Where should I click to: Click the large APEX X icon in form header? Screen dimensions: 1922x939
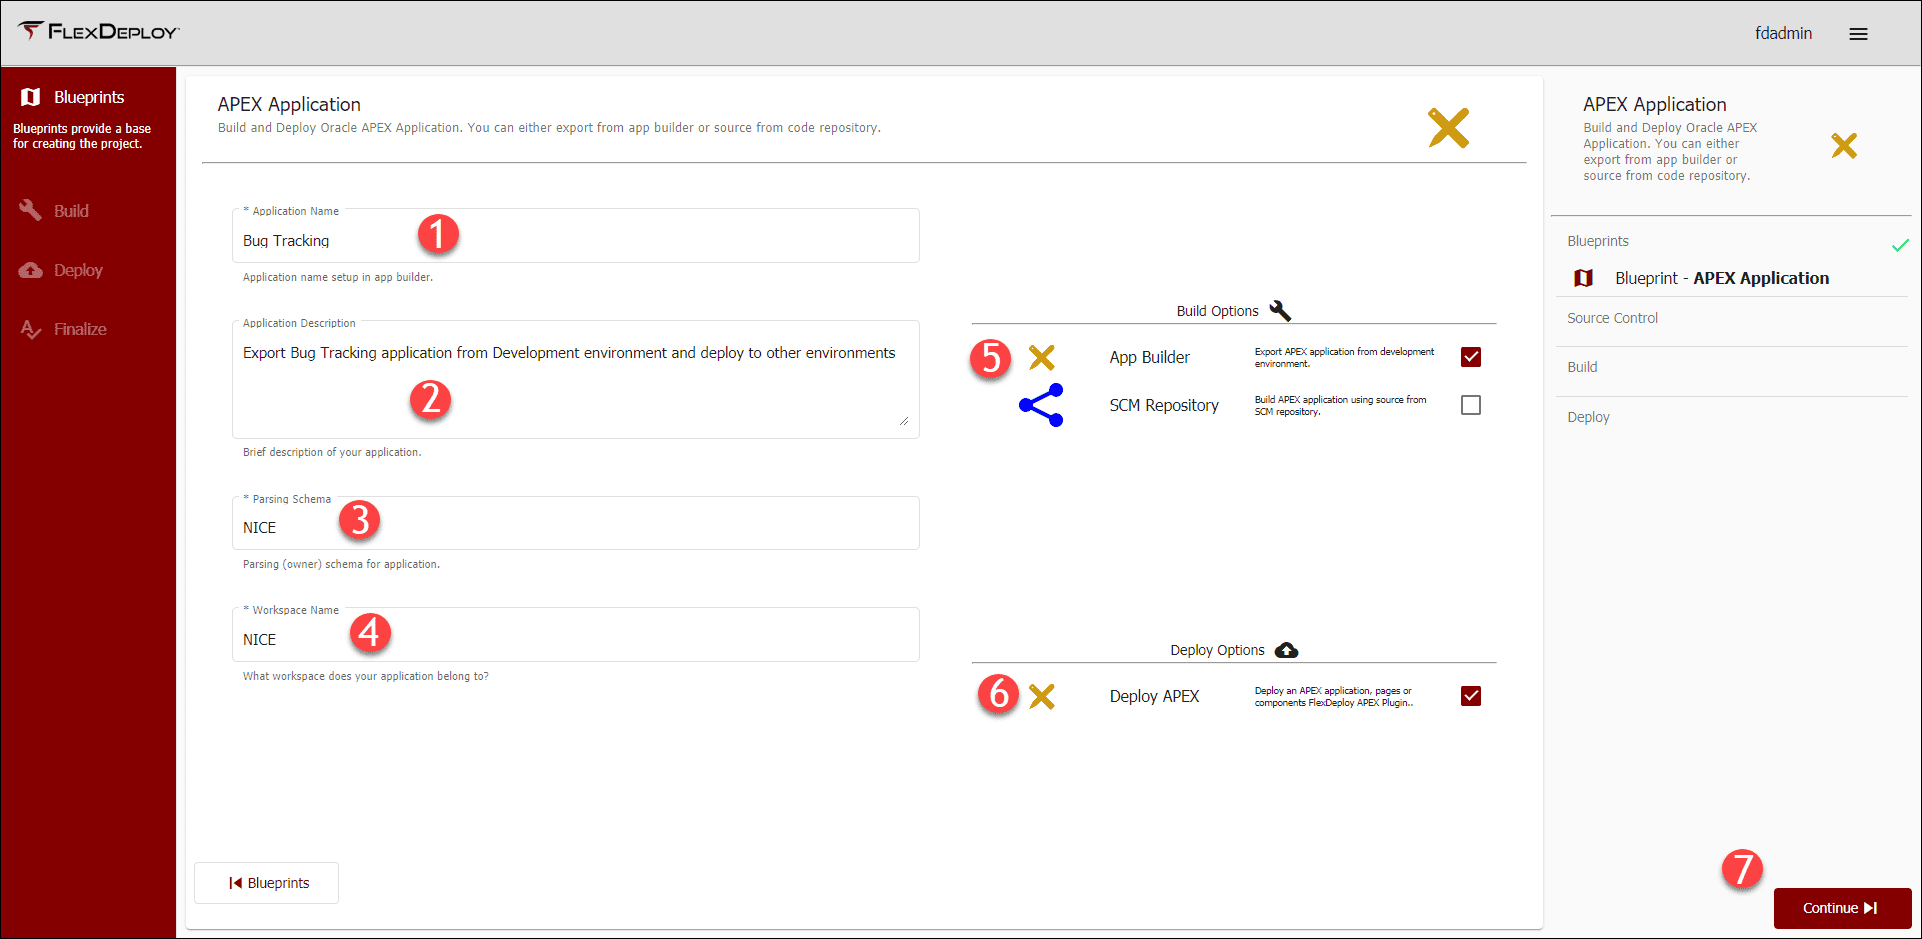1448,128
